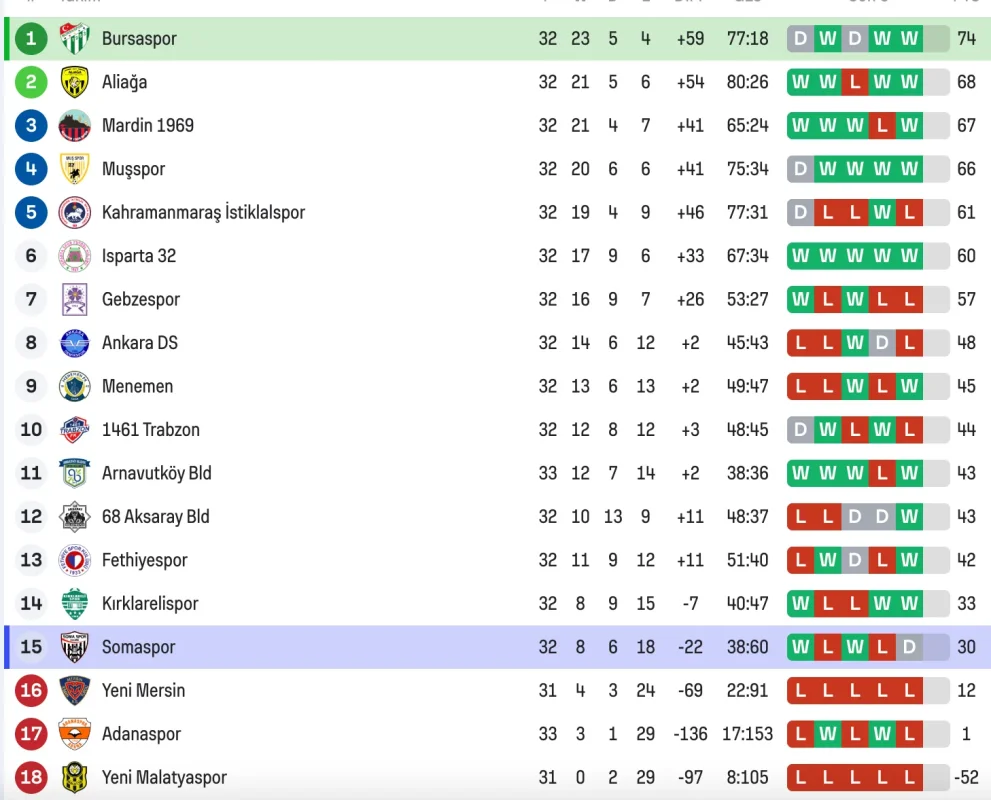Open the Somaspor team page

tap(138, 647)
